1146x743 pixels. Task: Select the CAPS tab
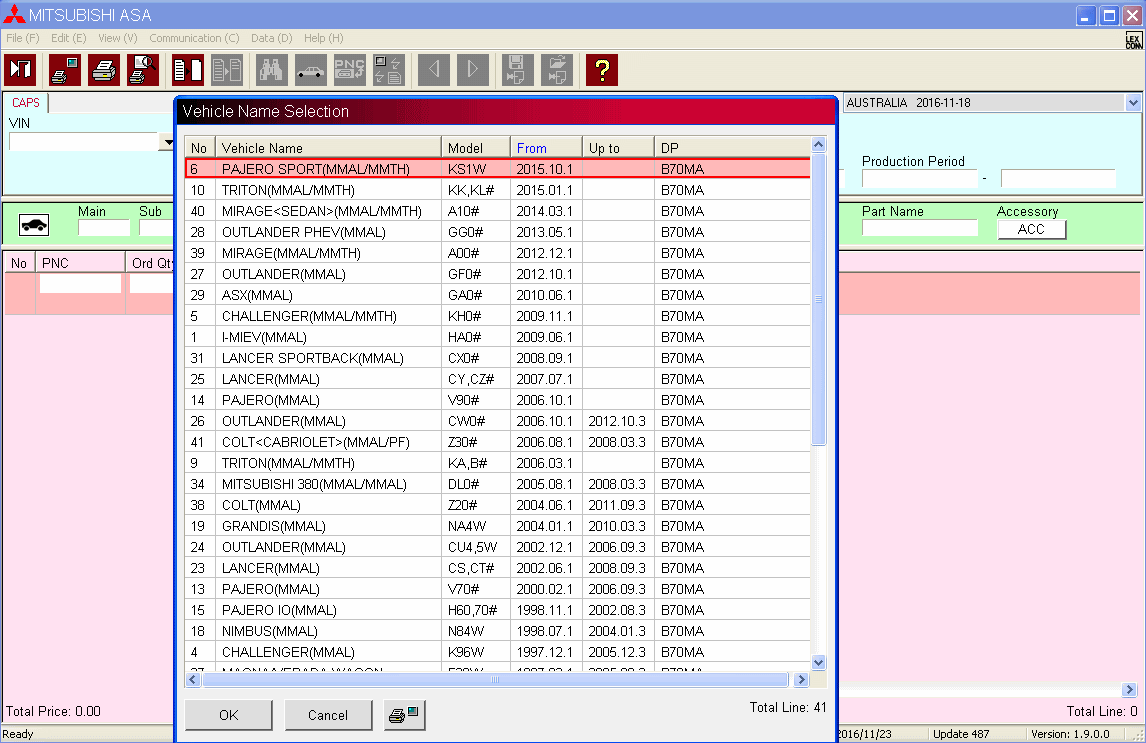pos(26,103)
